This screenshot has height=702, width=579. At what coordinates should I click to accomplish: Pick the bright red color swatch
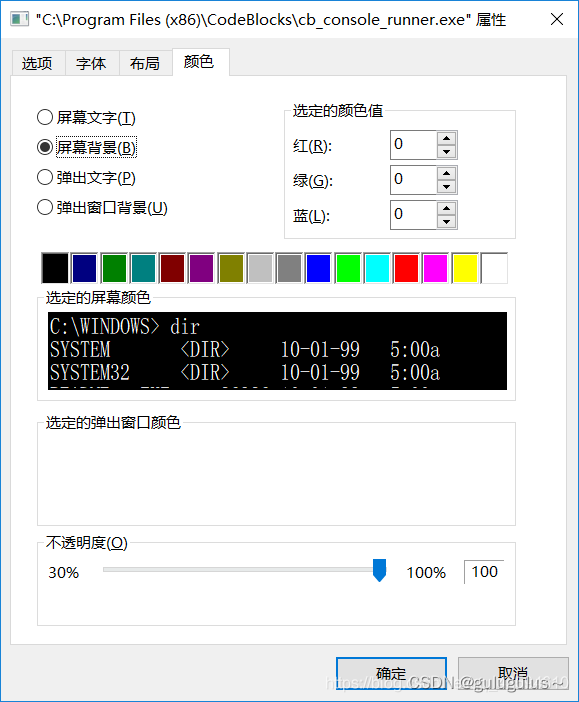(x=406, y=268)
